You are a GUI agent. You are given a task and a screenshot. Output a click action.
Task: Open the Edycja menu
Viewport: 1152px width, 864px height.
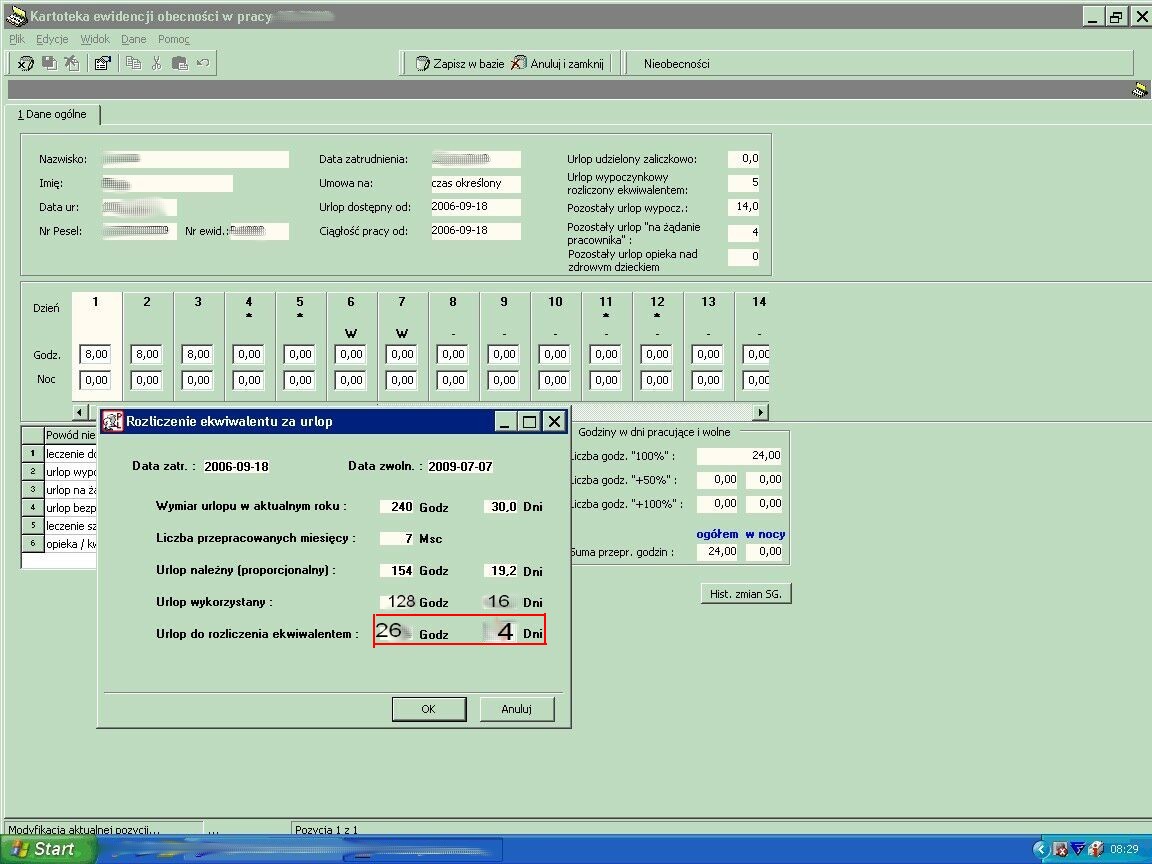[x=52, y=39]
